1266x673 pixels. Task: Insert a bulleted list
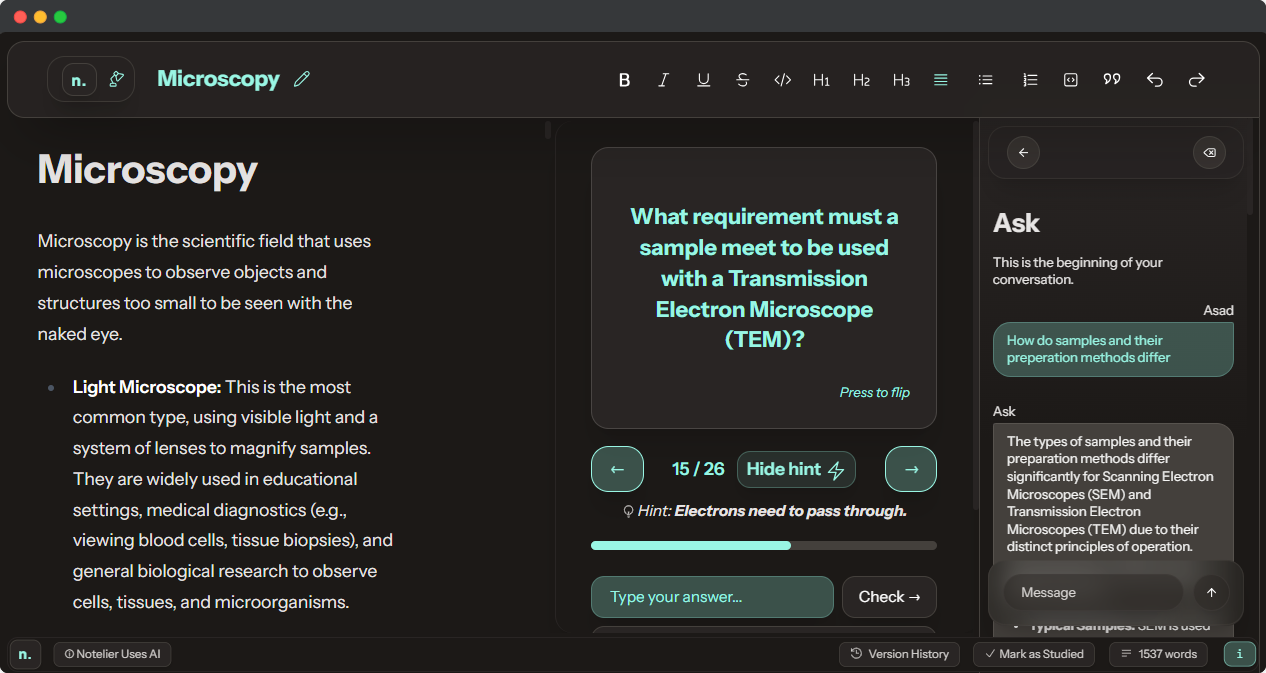point(985,80)
